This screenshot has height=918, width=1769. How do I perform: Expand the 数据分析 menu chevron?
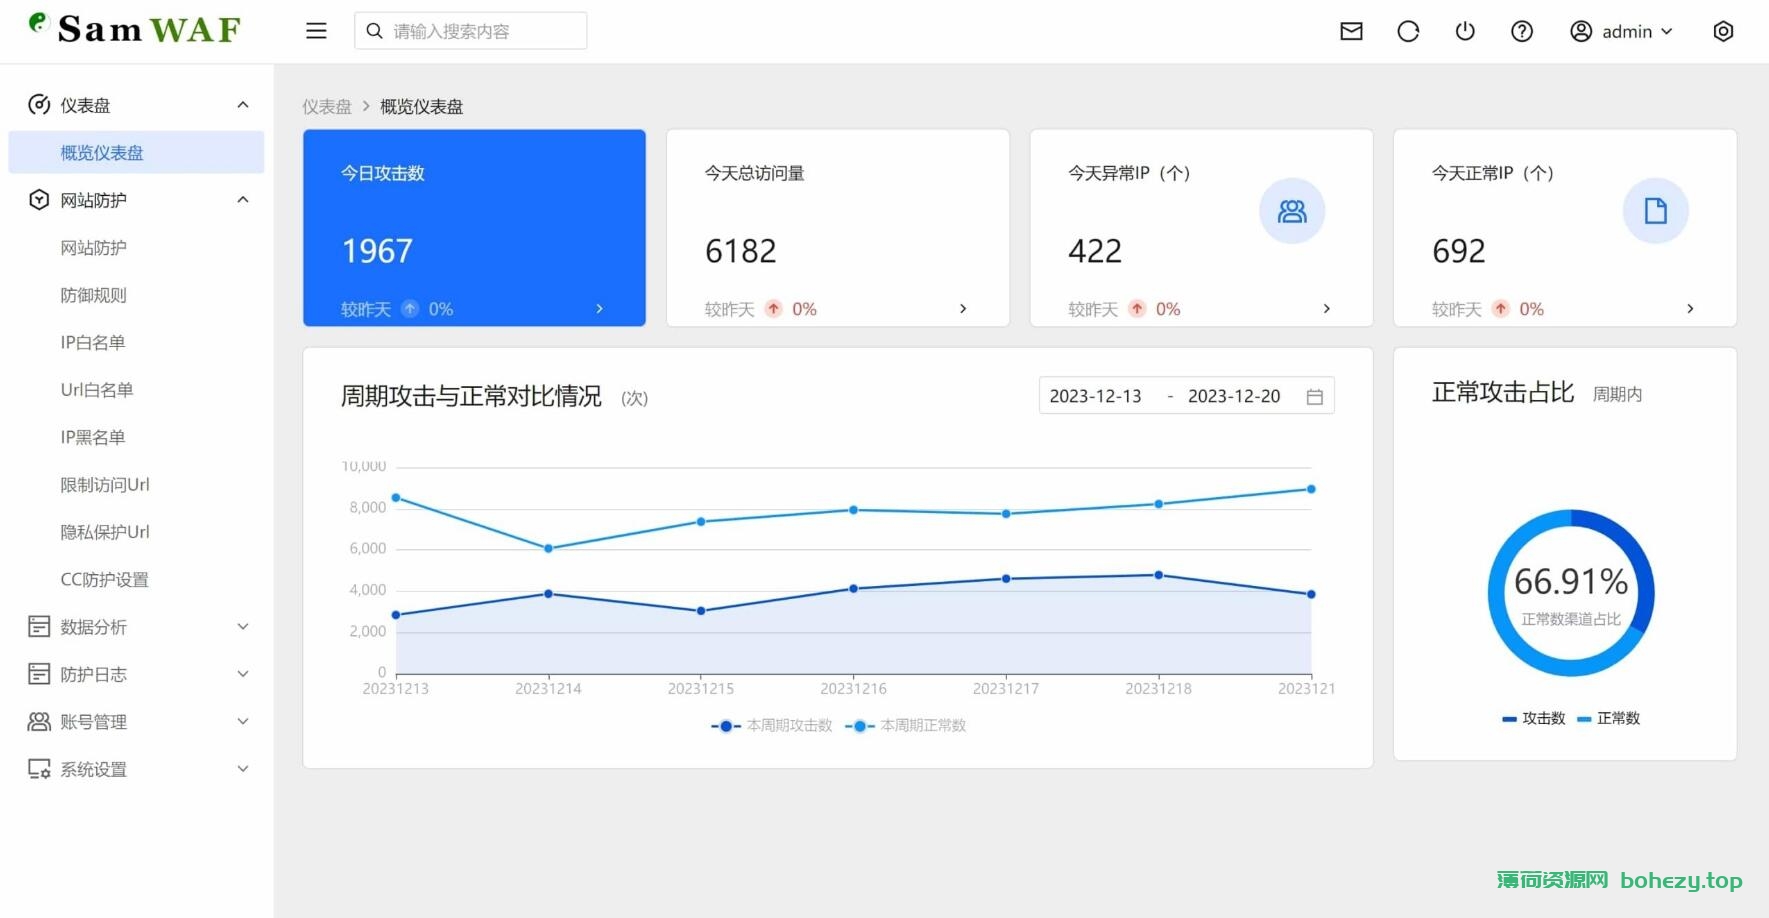point(242,627)
